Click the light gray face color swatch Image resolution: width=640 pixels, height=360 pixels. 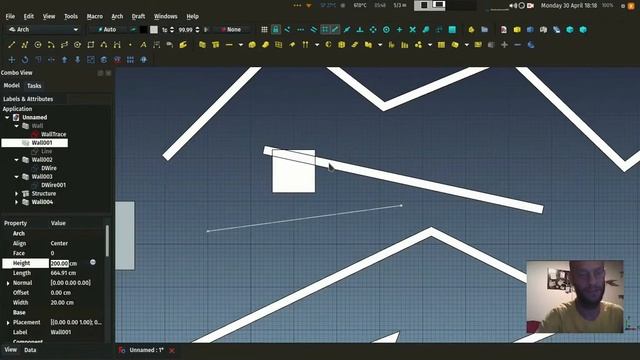coord(154,29)
